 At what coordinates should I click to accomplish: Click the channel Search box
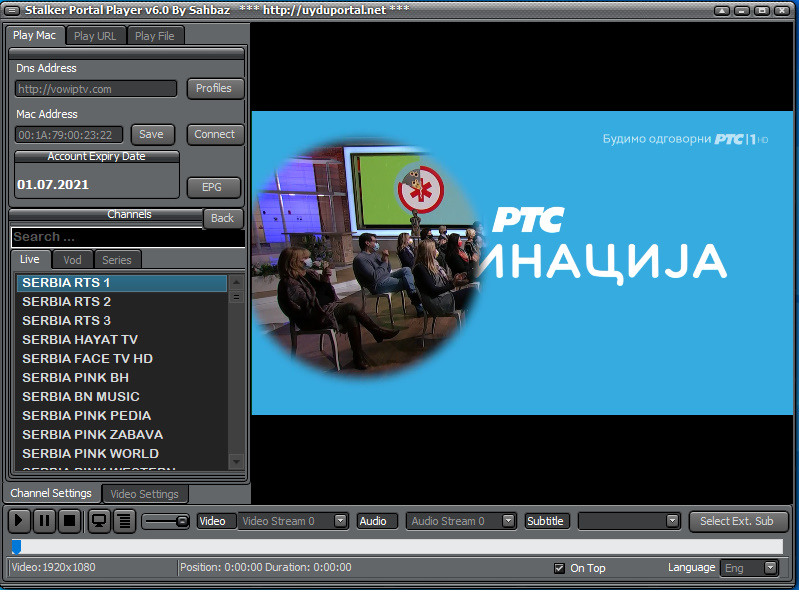(x=127, y=237)
